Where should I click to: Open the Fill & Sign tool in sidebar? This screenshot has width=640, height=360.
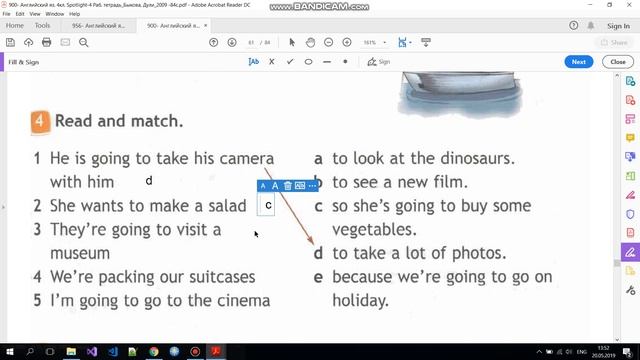(x=630, y=252)
